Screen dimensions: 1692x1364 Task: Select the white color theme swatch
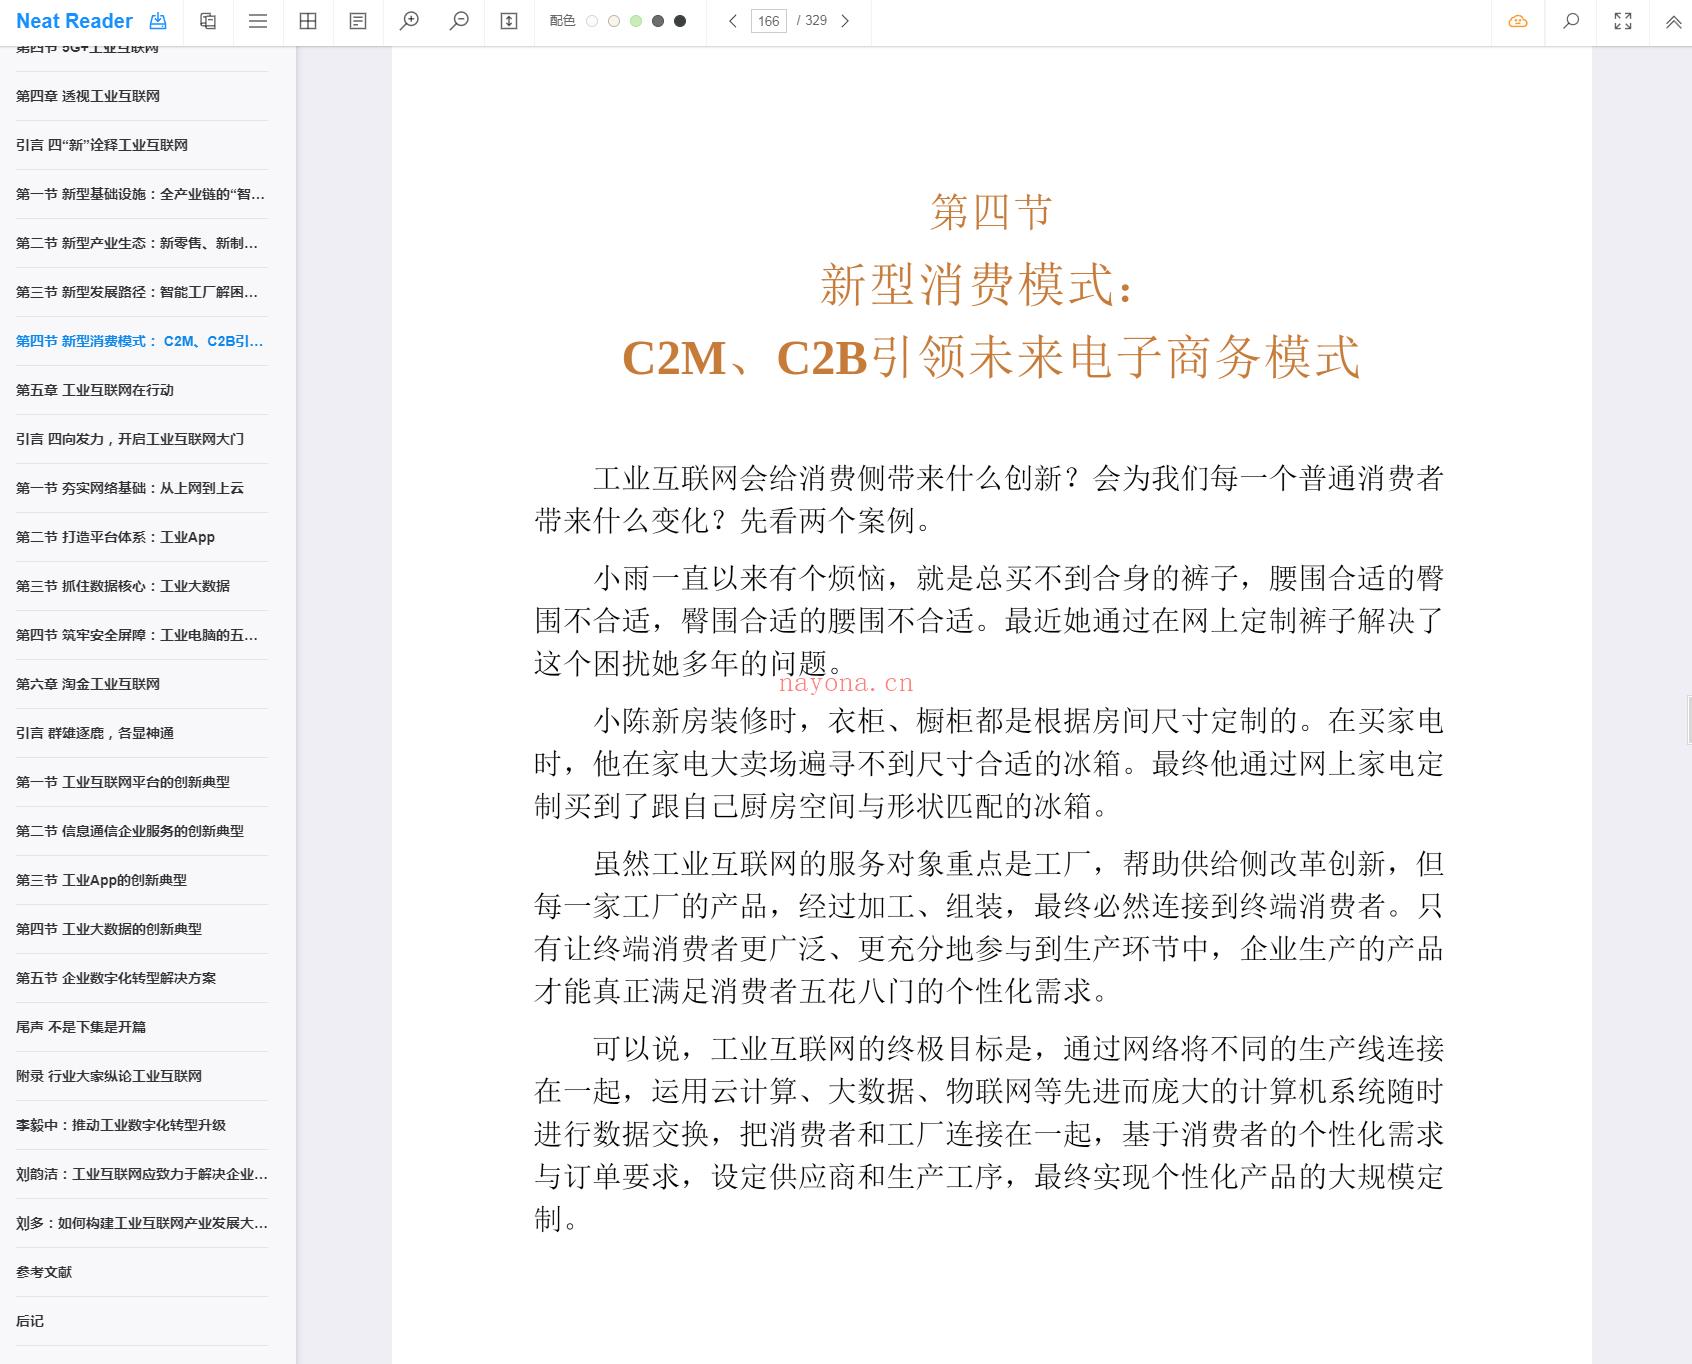[x=592, y=21]
